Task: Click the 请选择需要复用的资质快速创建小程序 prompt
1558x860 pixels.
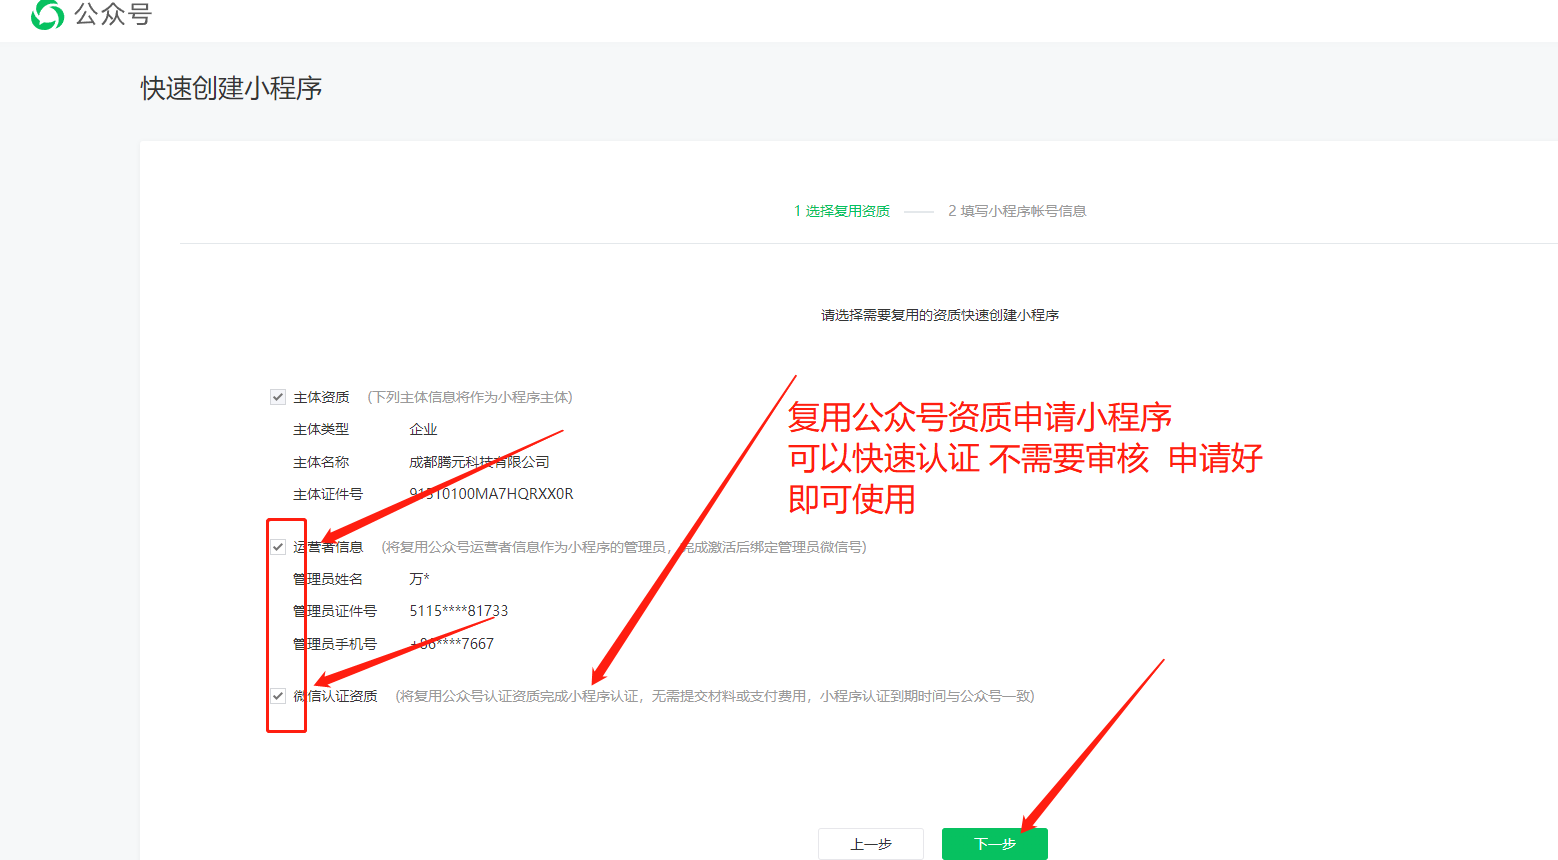Action: coord(940,315)
